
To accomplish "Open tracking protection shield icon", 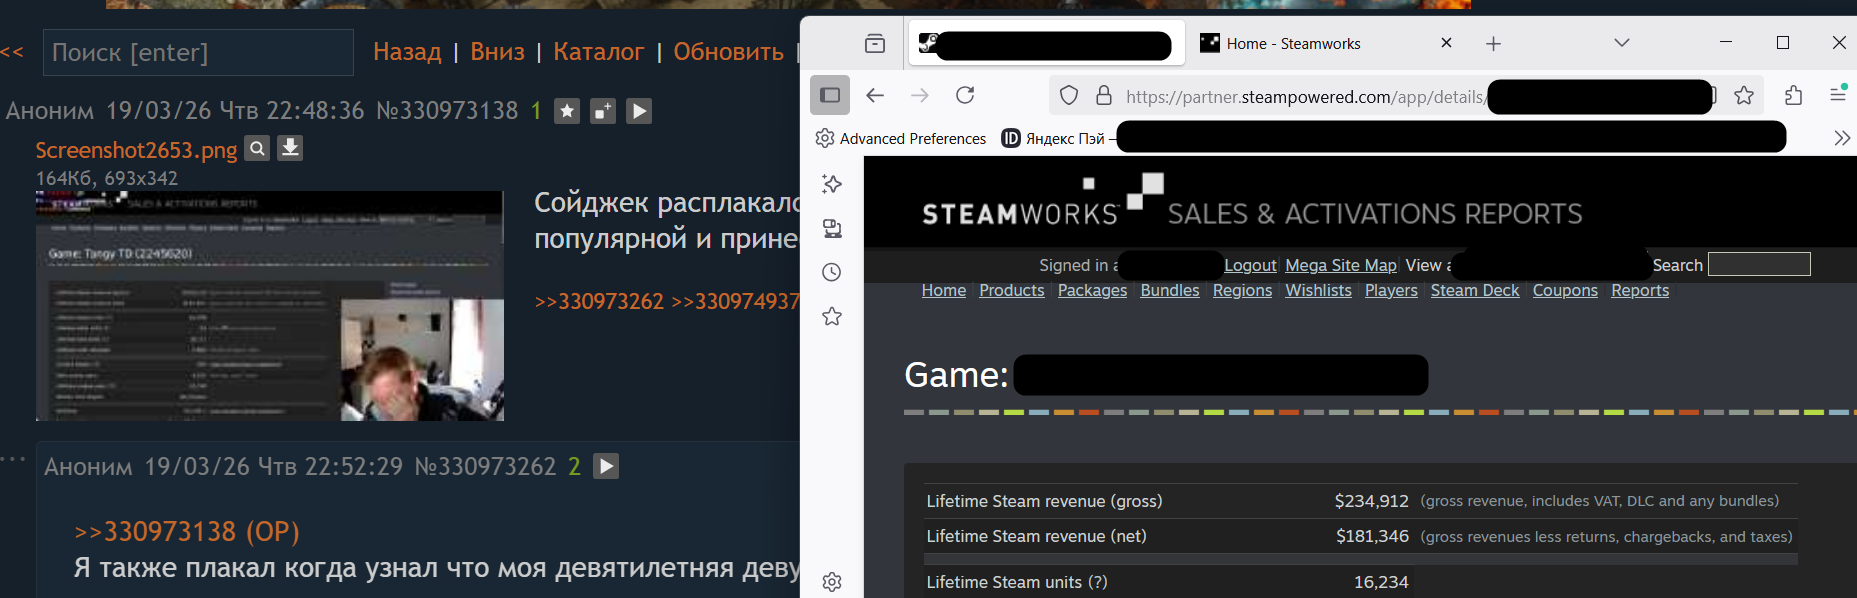I will [x=1069, y=95].
